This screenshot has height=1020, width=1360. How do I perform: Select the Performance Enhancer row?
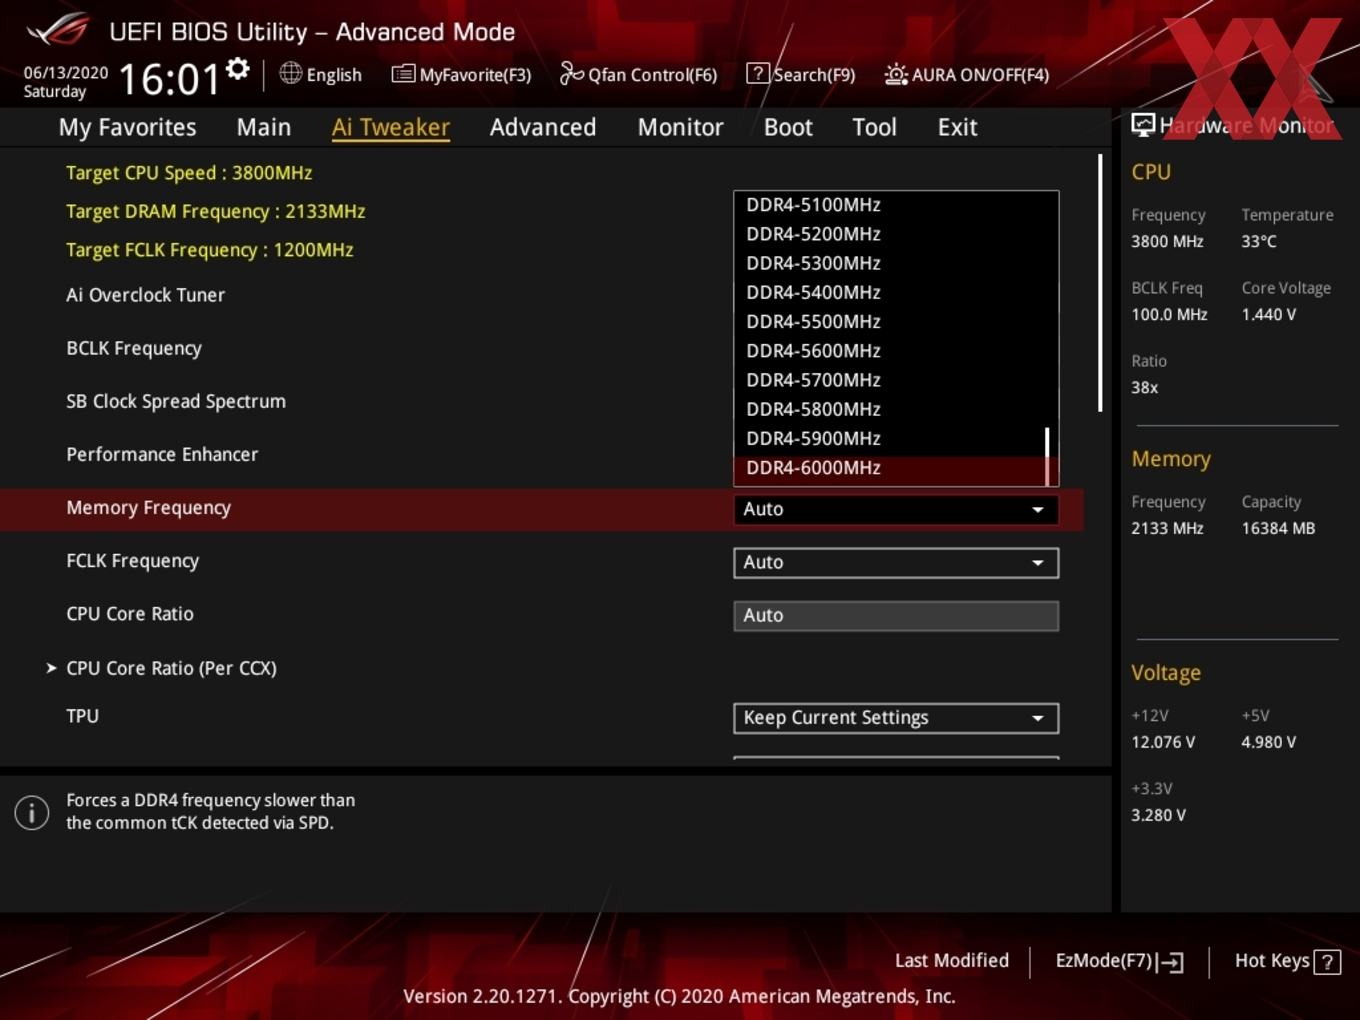coord(162,454)
